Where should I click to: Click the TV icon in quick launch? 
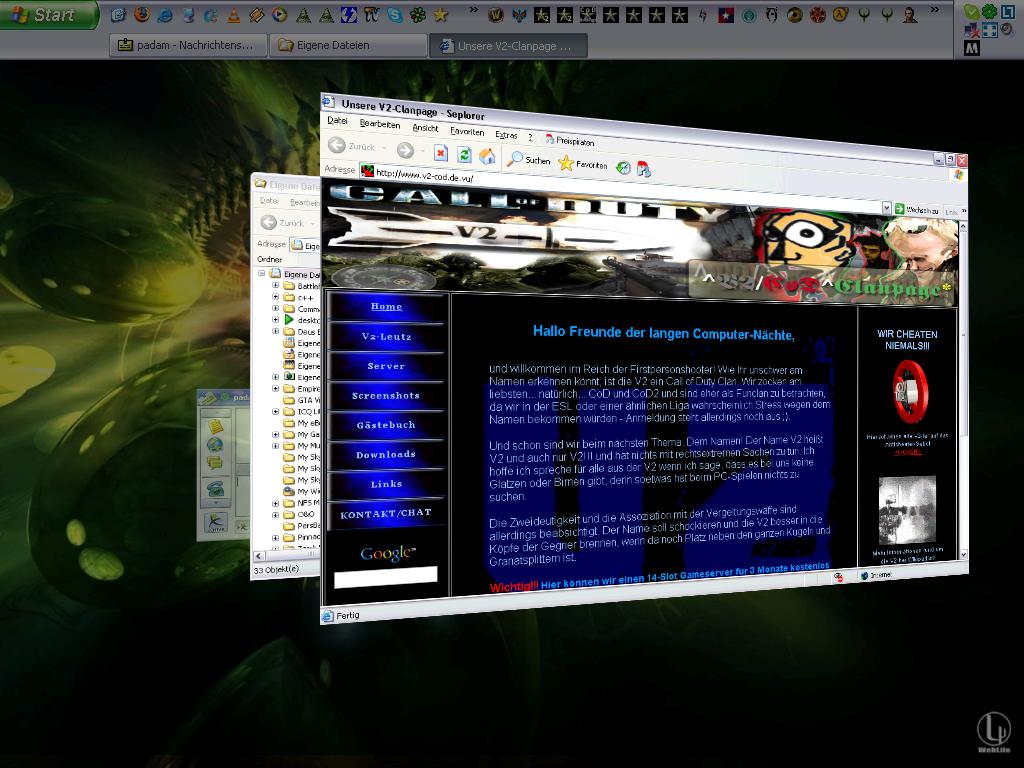[x=372, y=14]
